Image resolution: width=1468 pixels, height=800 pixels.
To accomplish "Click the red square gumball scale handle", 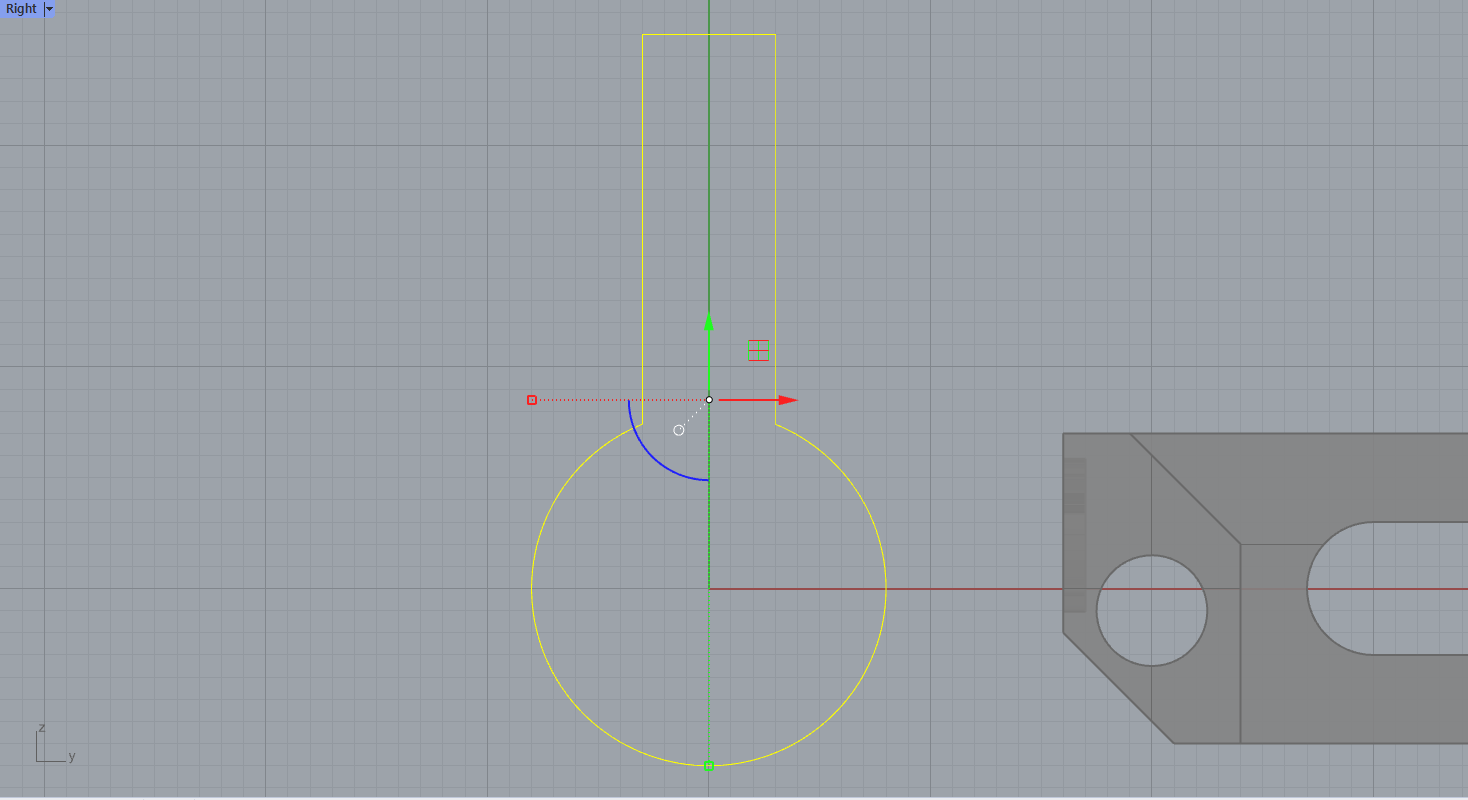I will pyautogui.click(x=532, y=400).
